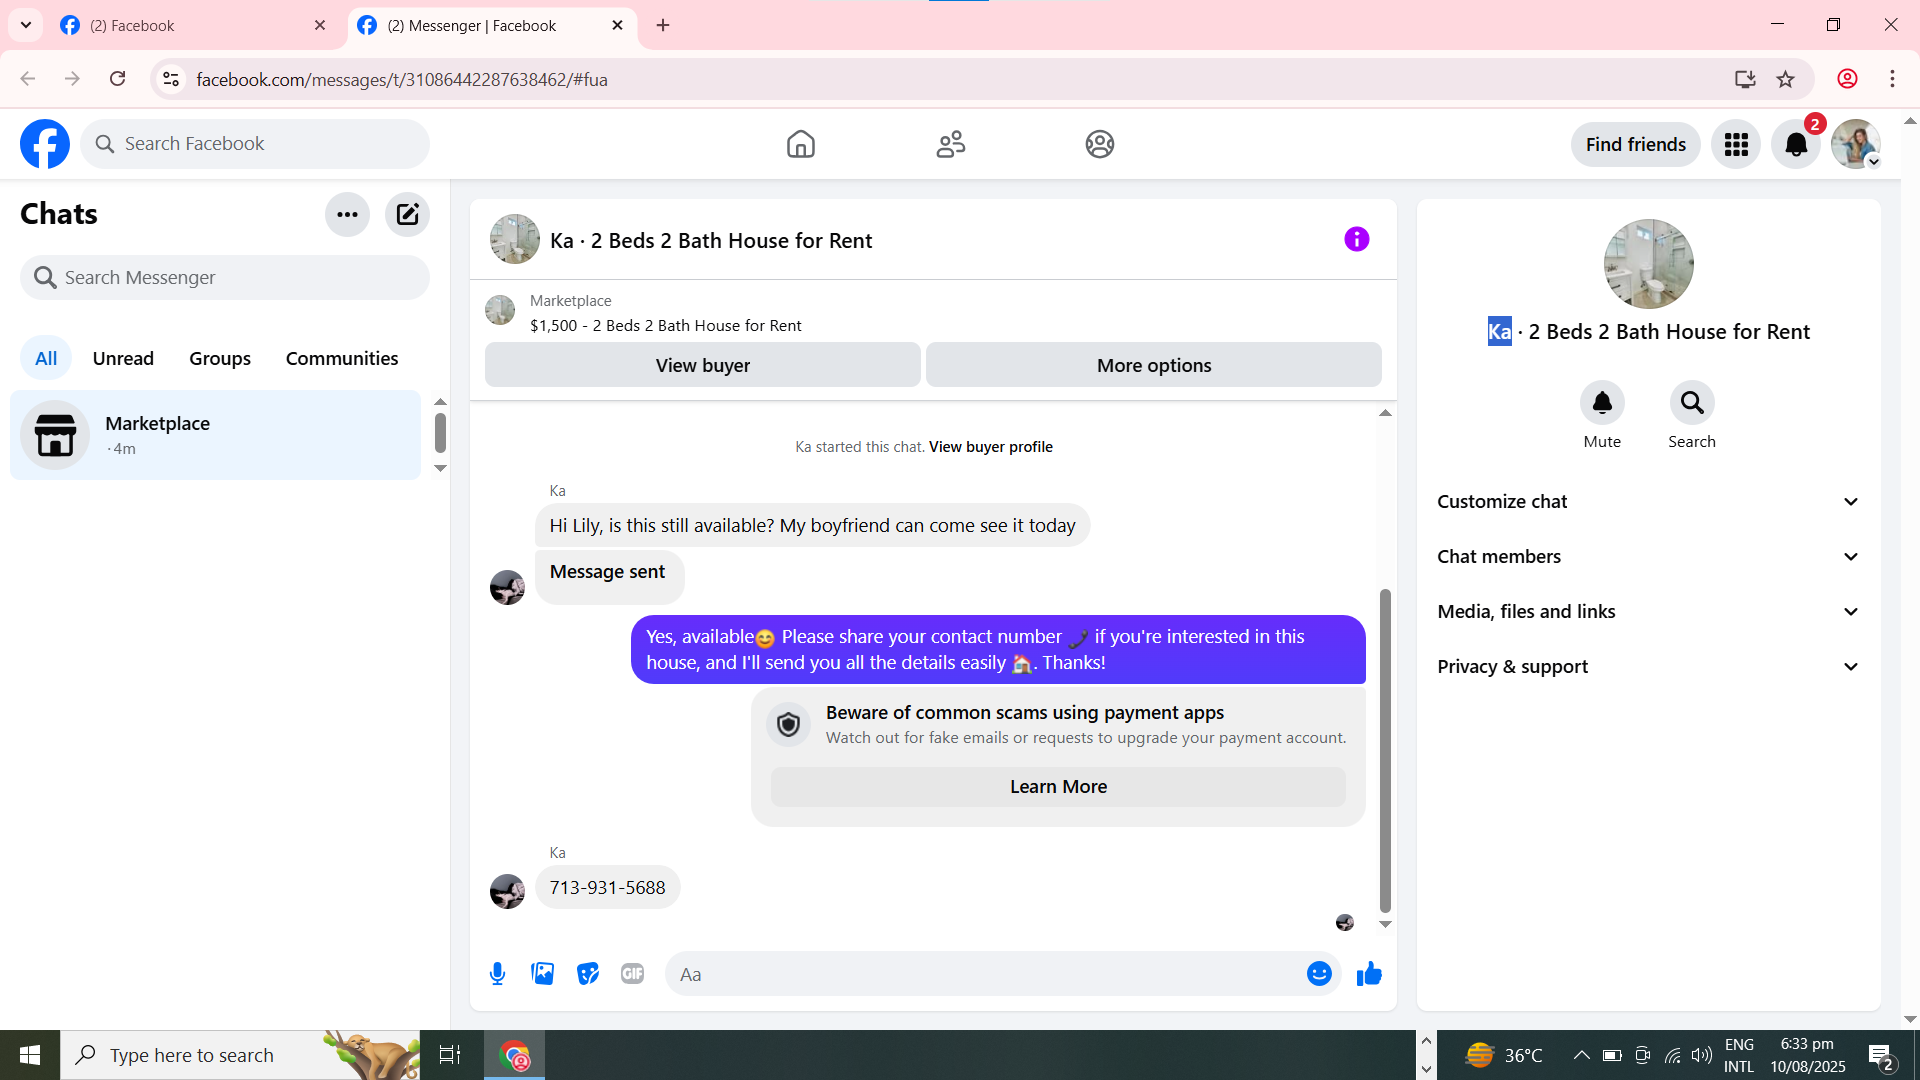Click the voice clip microphone icon
Screen dimensions: 1920x1080
tap(497, 974)
